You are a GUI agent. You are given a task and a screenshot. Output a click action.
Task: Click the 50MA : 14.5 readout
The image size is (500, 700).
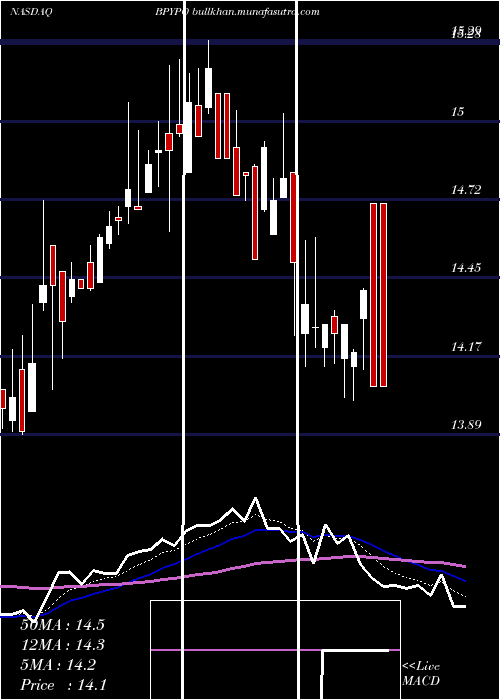(62, 625)
